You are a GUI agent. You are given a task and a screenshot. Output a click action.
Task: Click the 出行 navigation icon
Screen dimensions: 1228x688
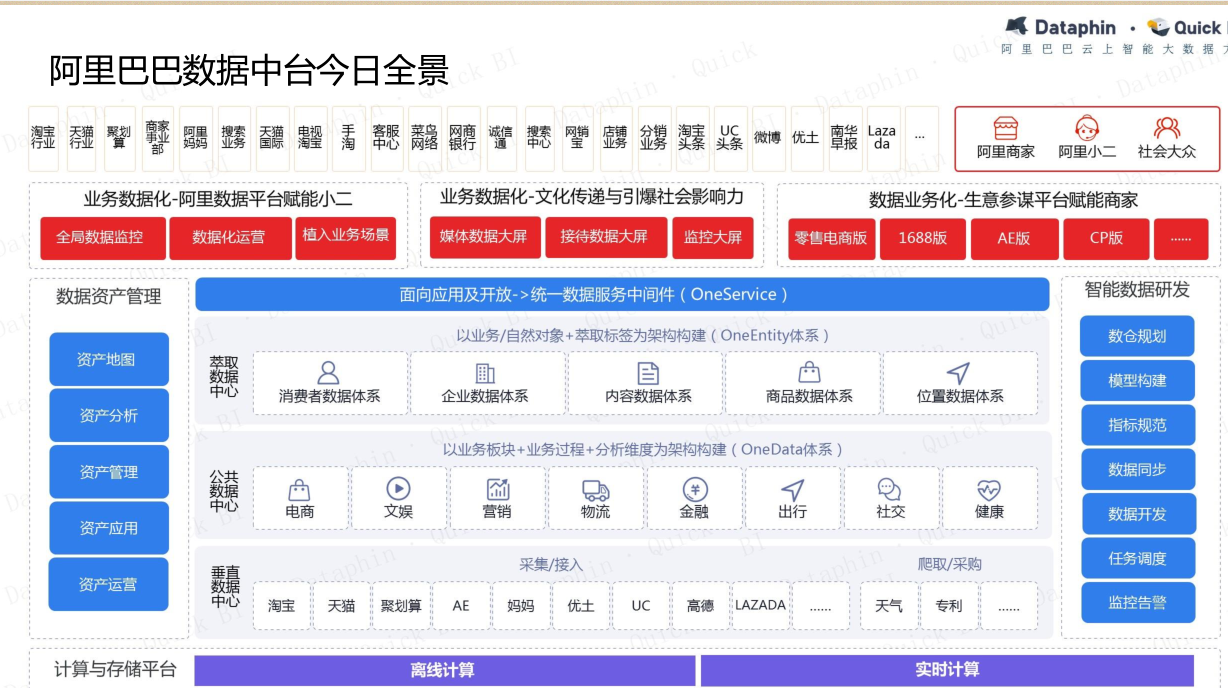[792, 489]
